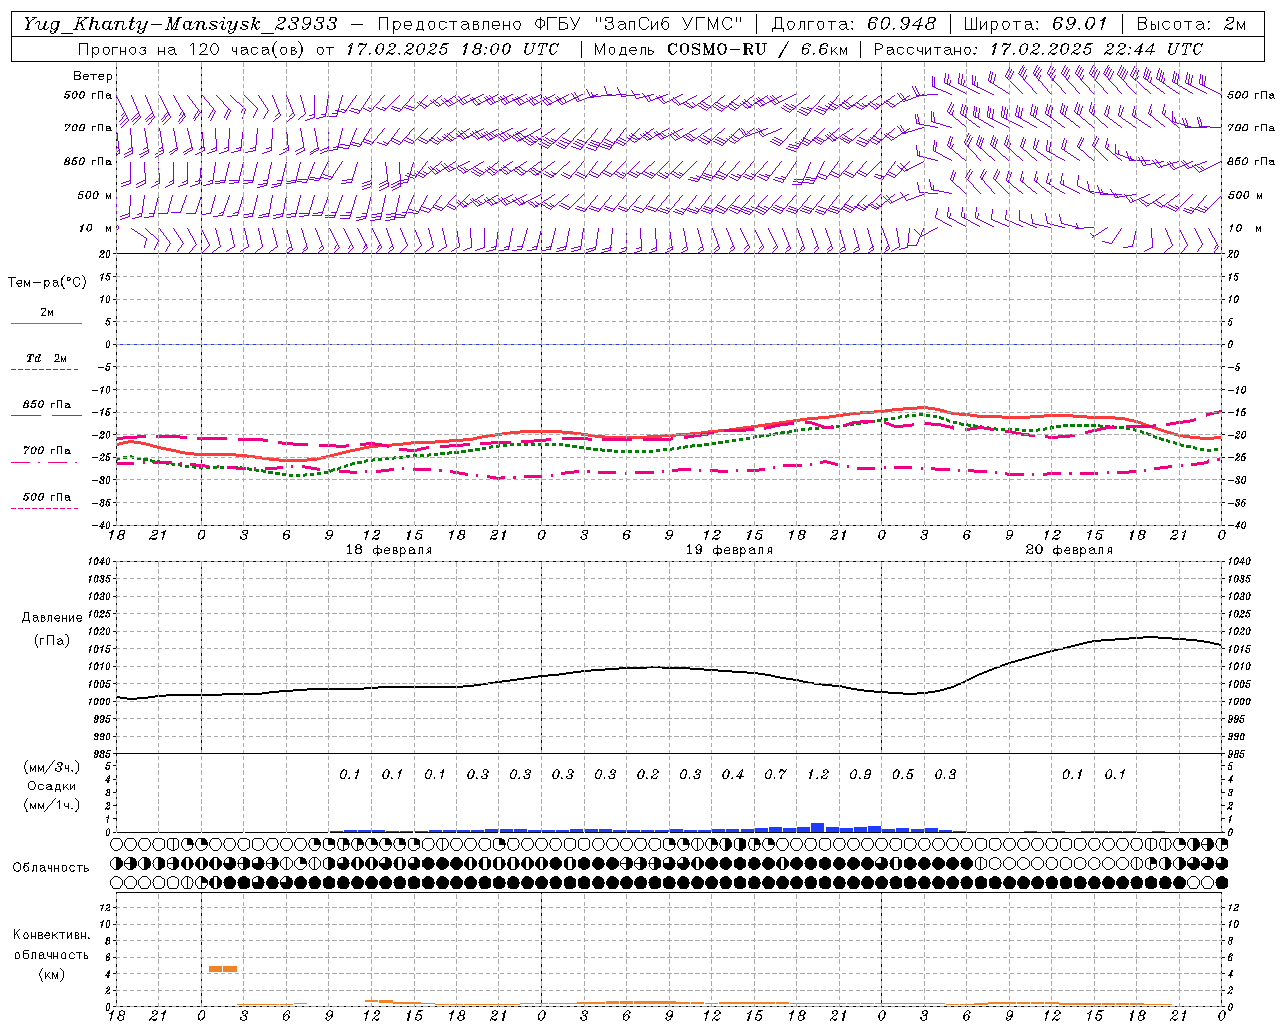Click the 'Прогноз на 120 часа(ов)' text
The height and width of the screenshot is (1024, 1280).
tap(193, 49)
